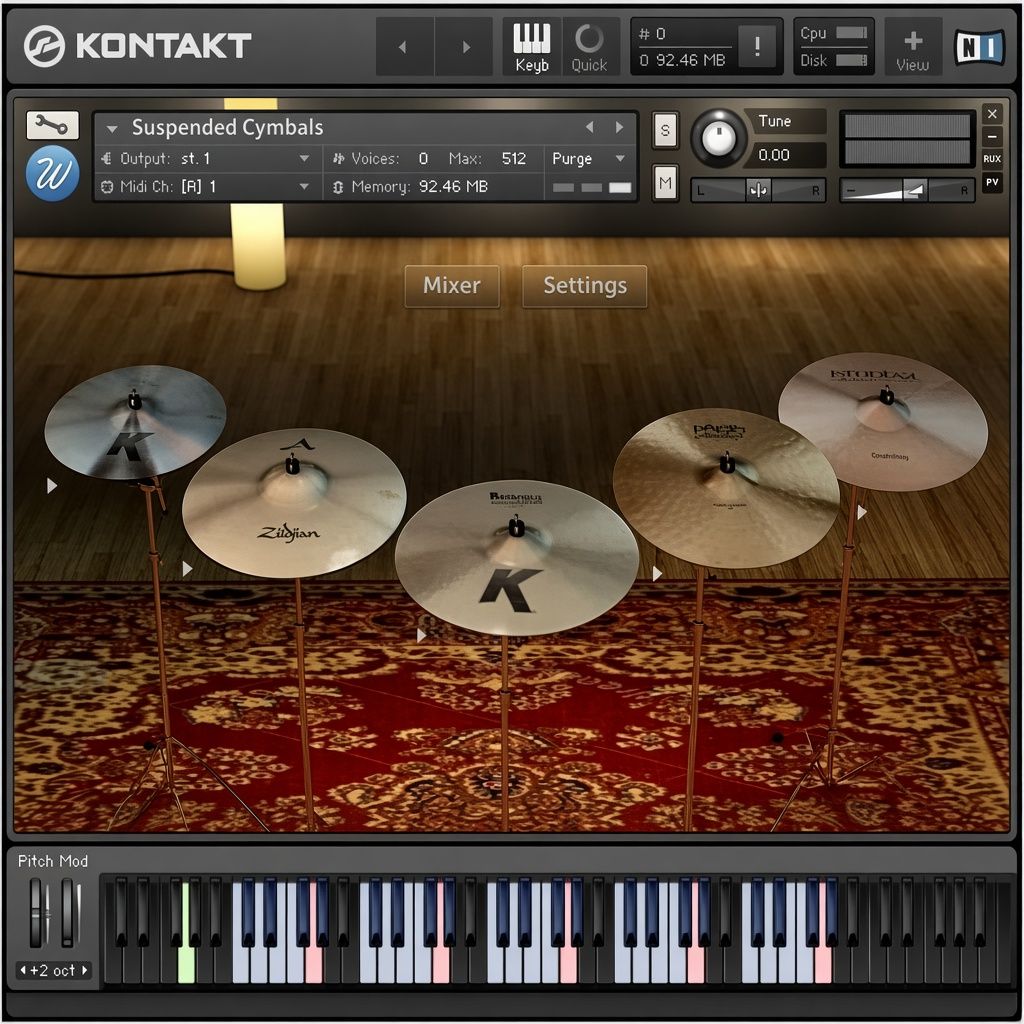Viewport: 1024px width, 1024px height.
Task: Expand arrow beside the Zildjian A cymbal
Action: coord(187,569)
